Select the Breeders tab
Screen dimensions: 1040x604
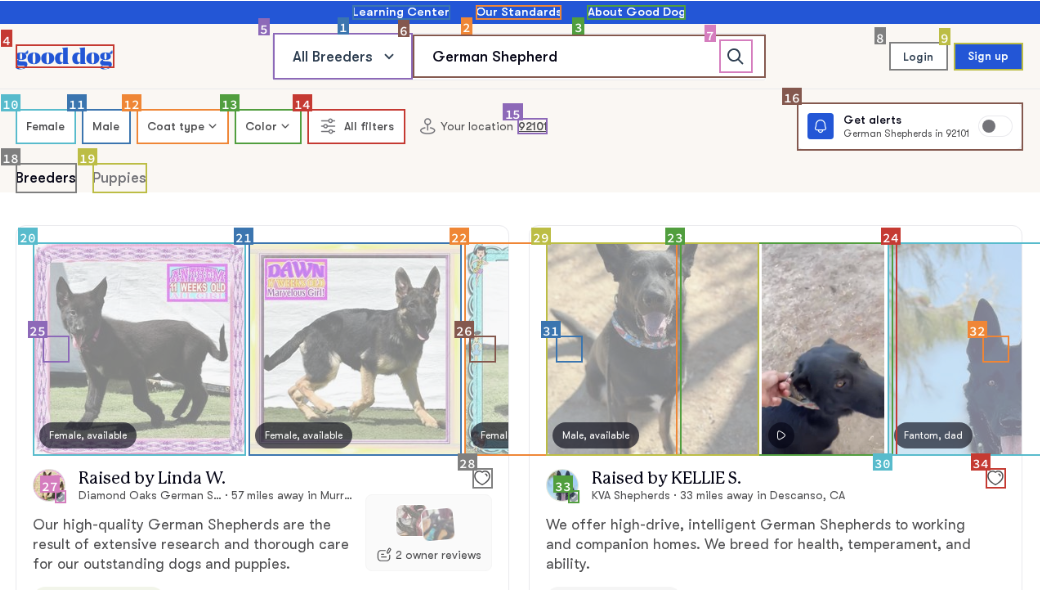(45, 178)
